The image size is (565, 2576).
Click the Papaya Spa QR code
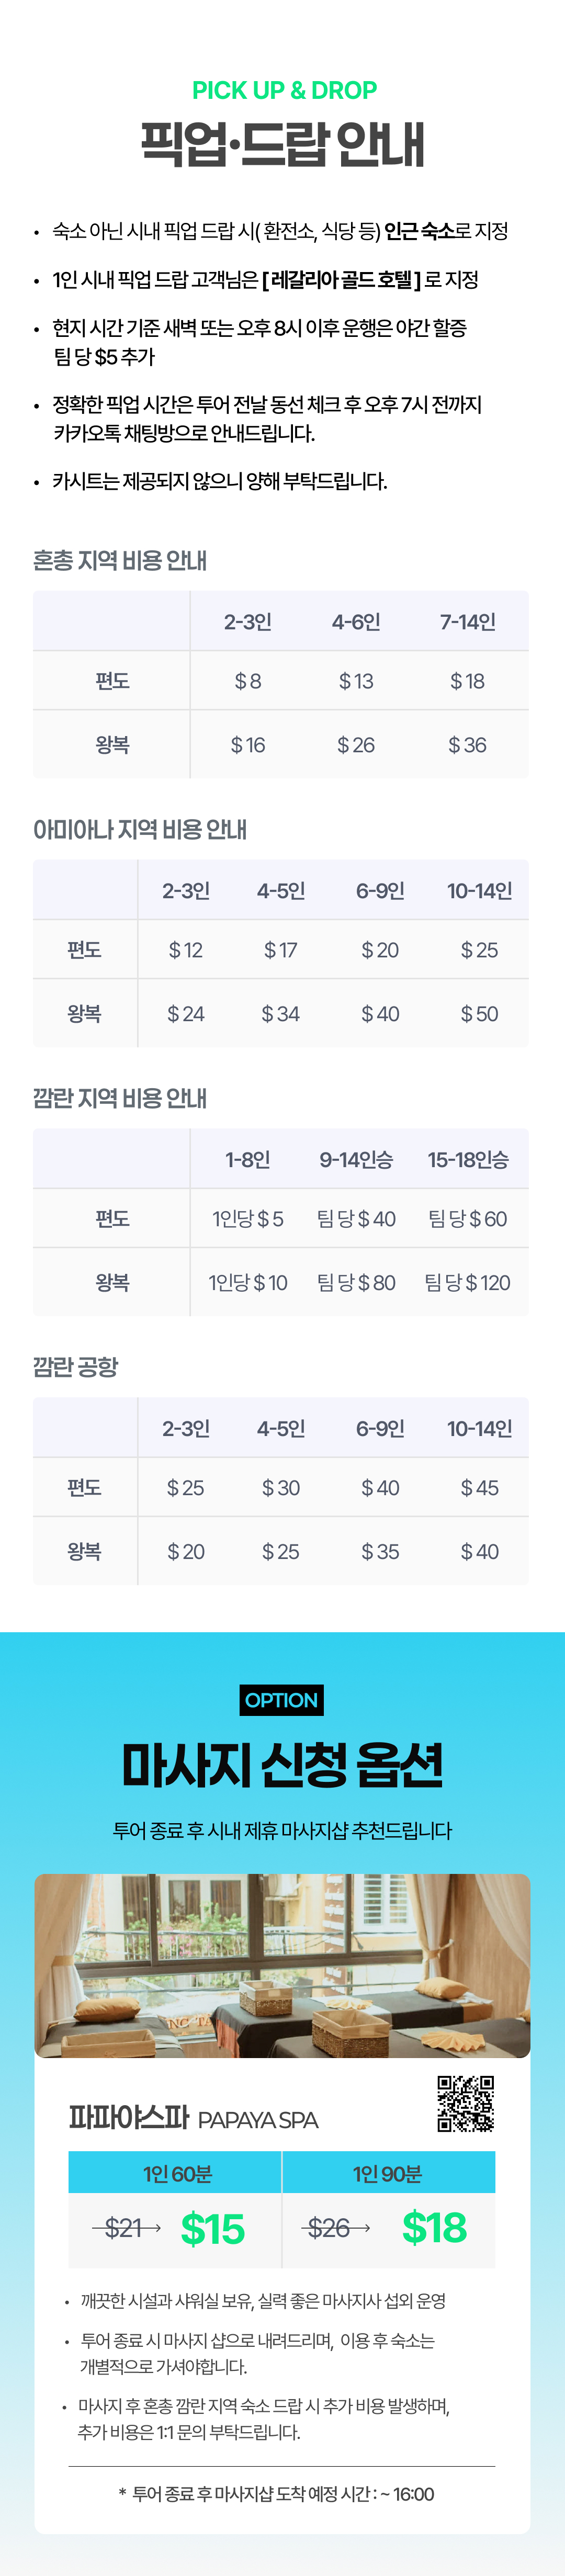point(465,2103)
